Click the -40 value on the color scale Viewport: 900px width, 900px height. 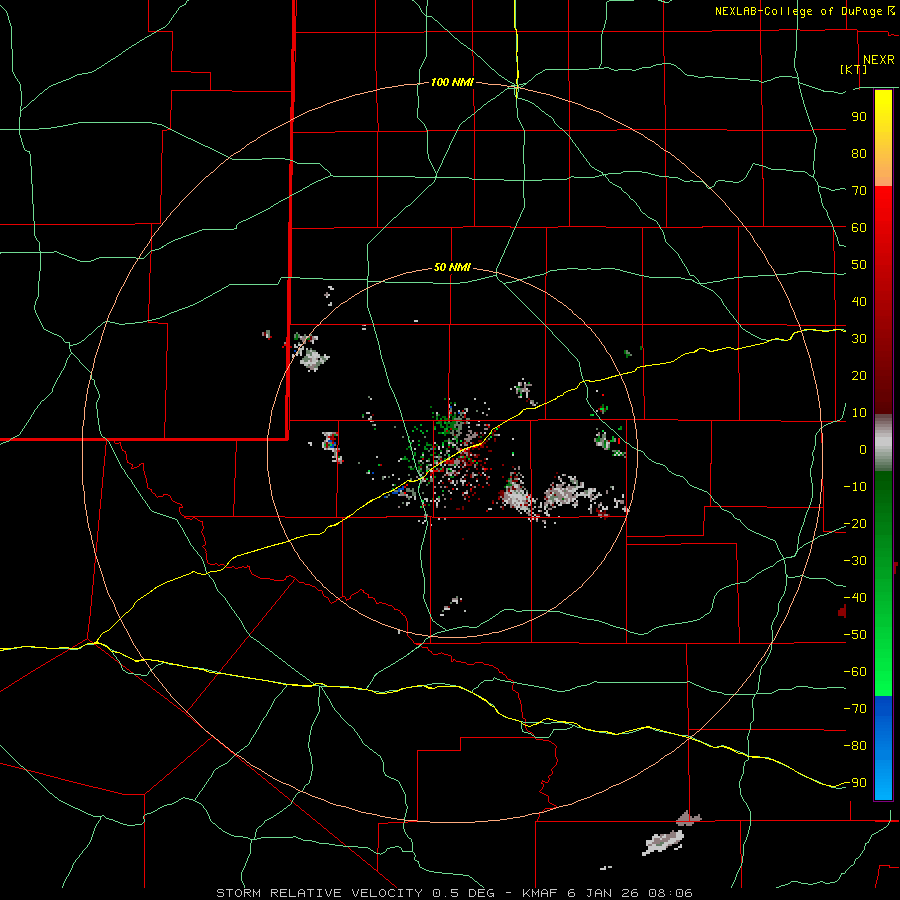pyautogui.click(x=855, y=598)
